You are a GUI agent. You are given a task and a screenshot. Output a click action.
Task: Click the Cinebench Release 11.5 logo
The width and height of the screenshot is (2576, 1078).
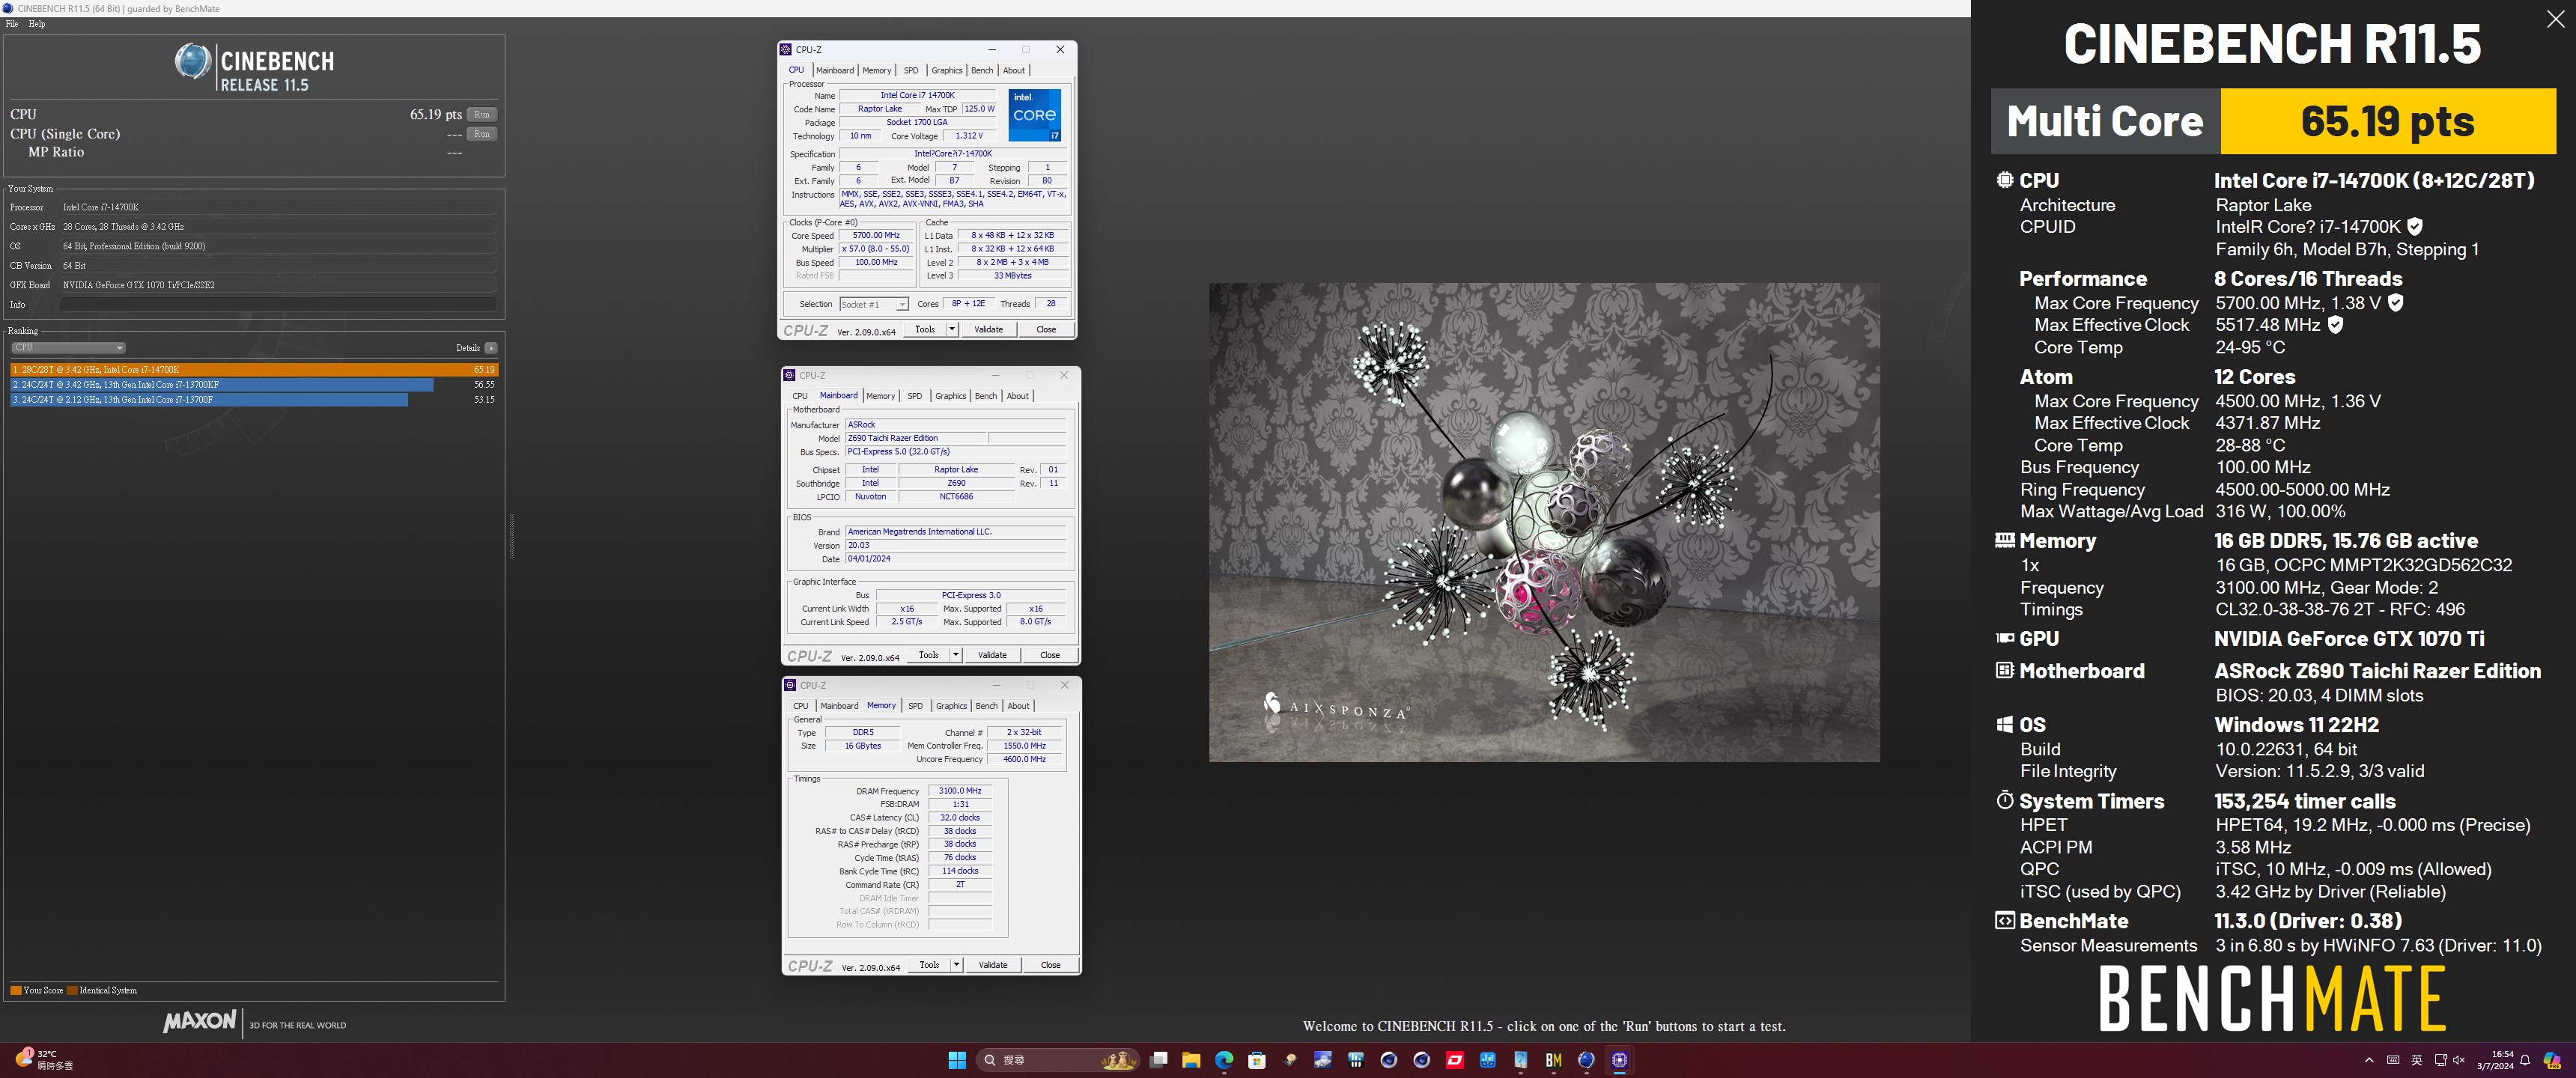coord(254,68)
